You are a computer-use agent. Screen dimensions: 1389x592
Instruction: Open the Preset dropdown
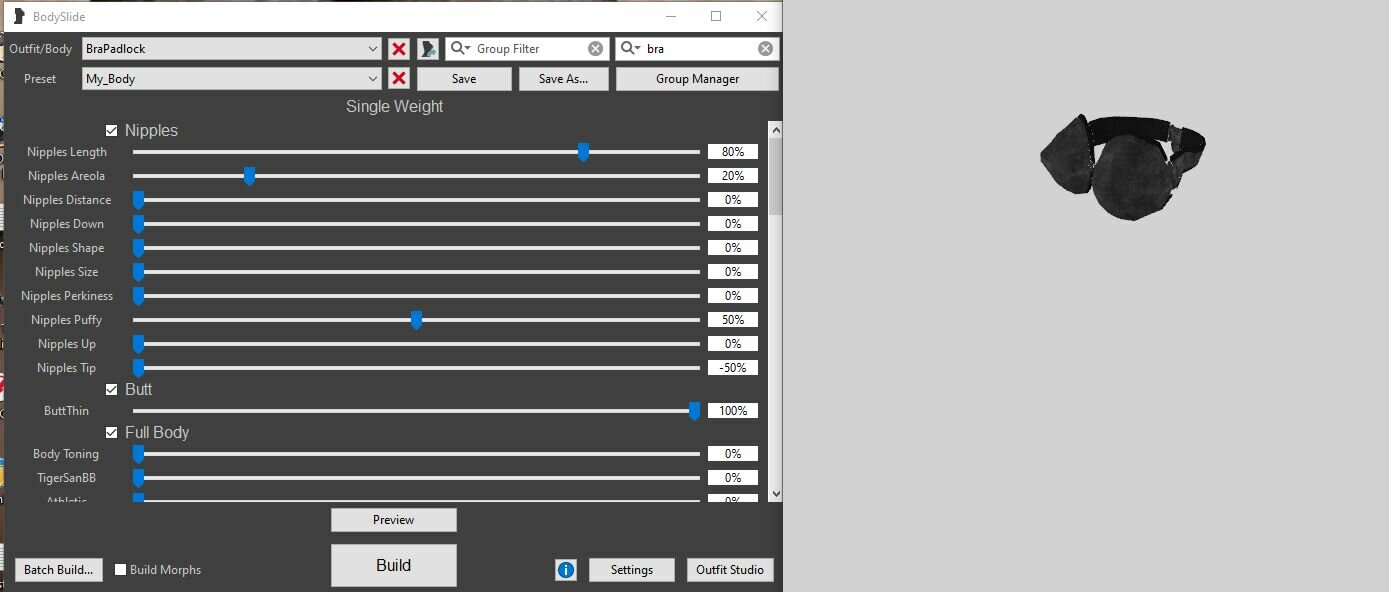pyautogui.click(x=231, y=78)
